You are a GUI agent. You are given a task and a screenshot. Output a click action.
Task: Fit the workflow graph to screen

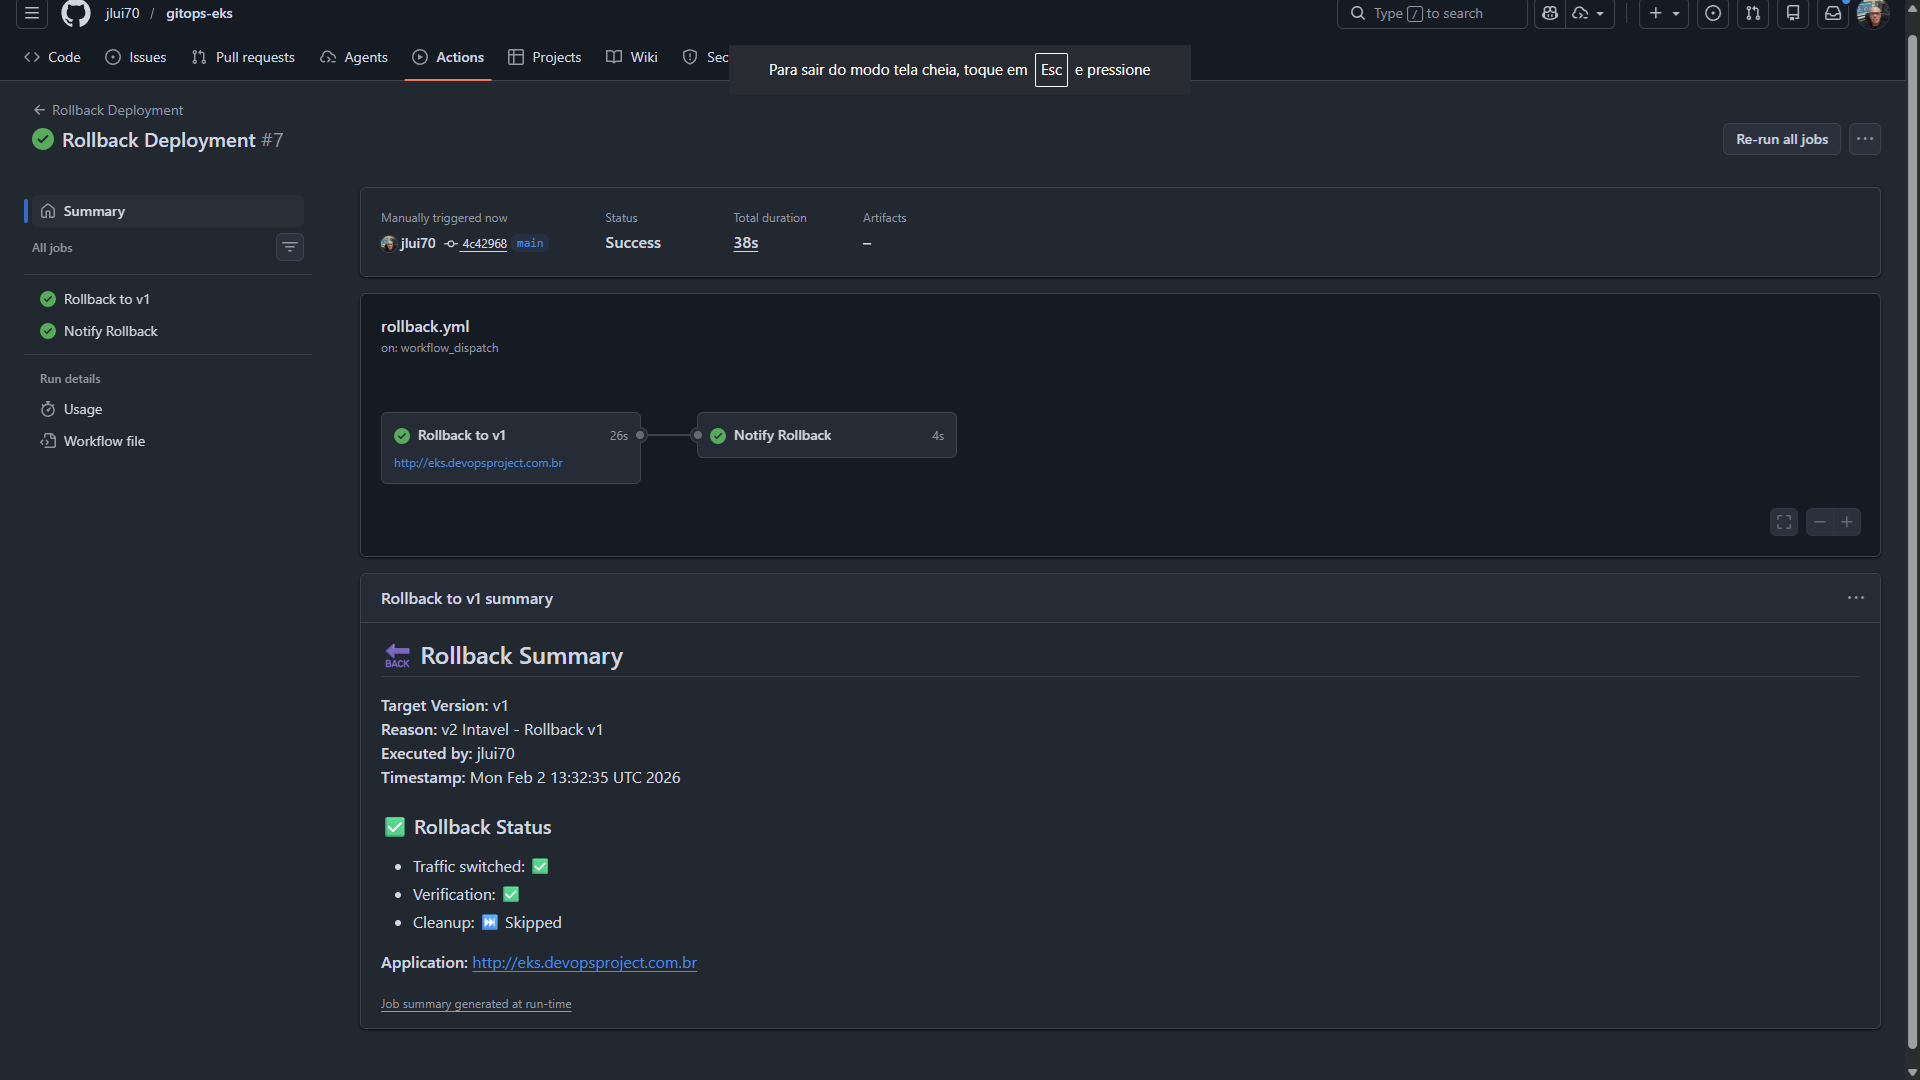coord(1784,522)
